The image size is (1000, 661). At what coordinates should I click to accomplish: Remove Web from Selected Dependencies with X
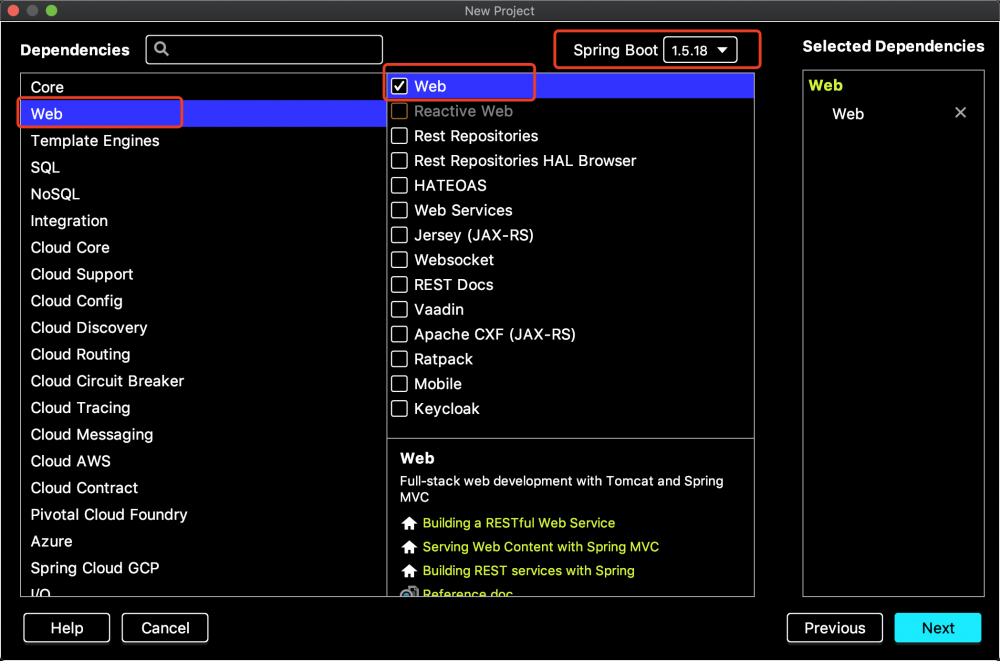point(960,113)
